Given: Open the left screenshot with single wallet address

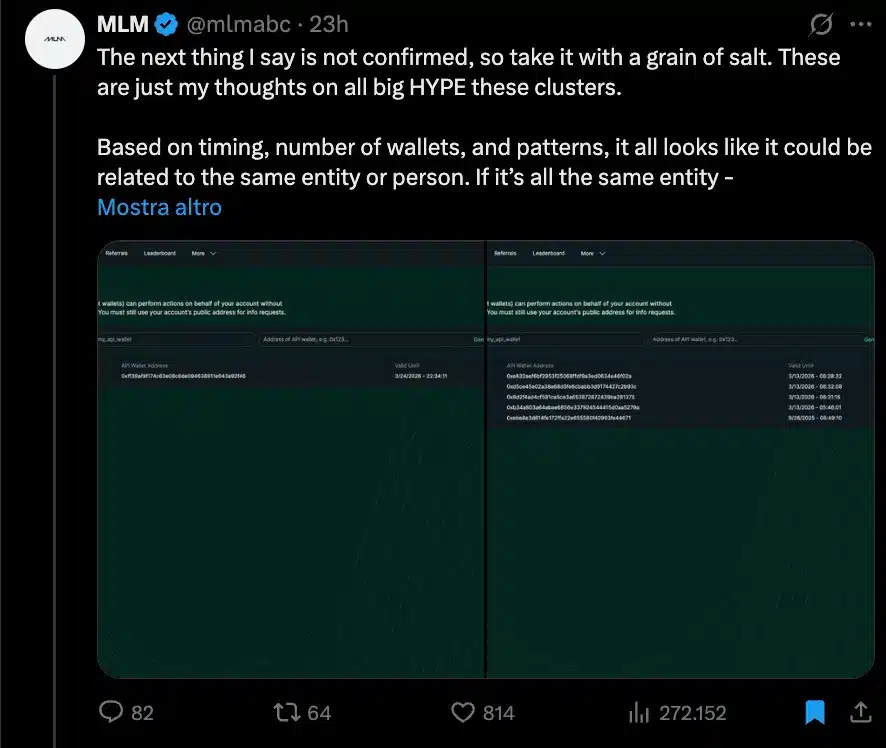Looking at the screenshot, I should (x=290, y=460).
